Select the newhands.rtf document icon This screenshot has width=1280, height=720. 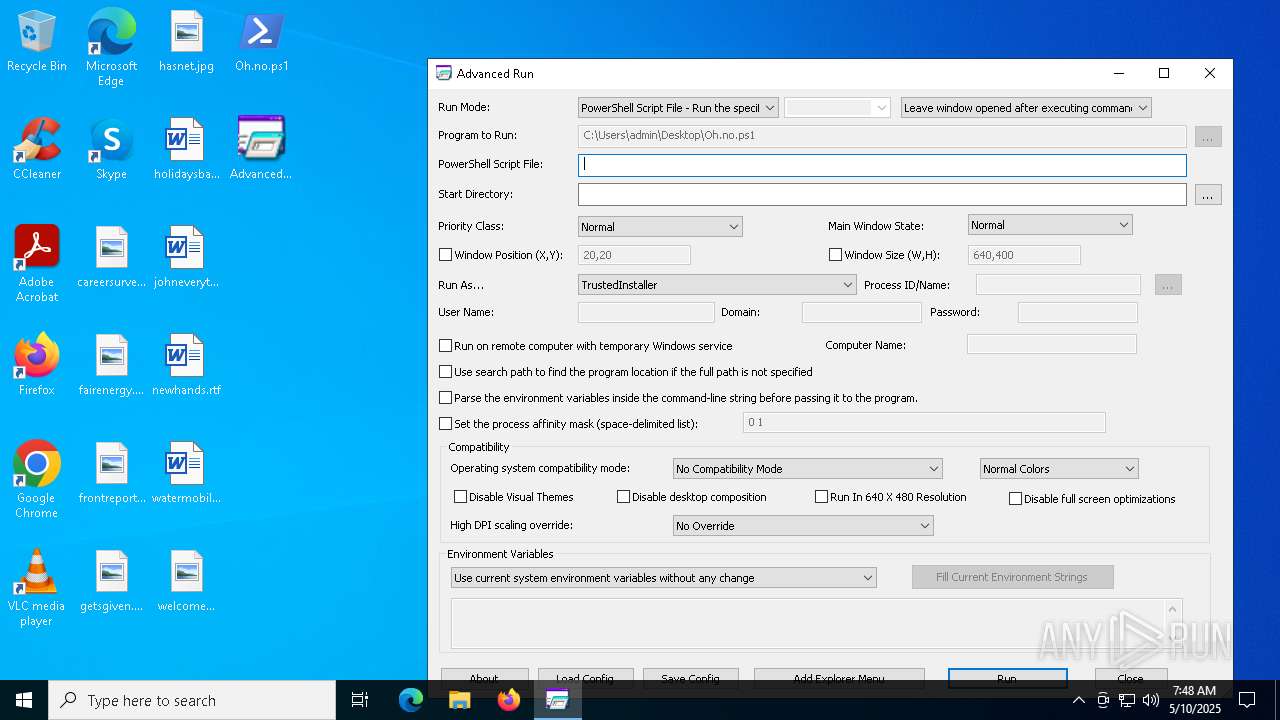click(186, 365)
